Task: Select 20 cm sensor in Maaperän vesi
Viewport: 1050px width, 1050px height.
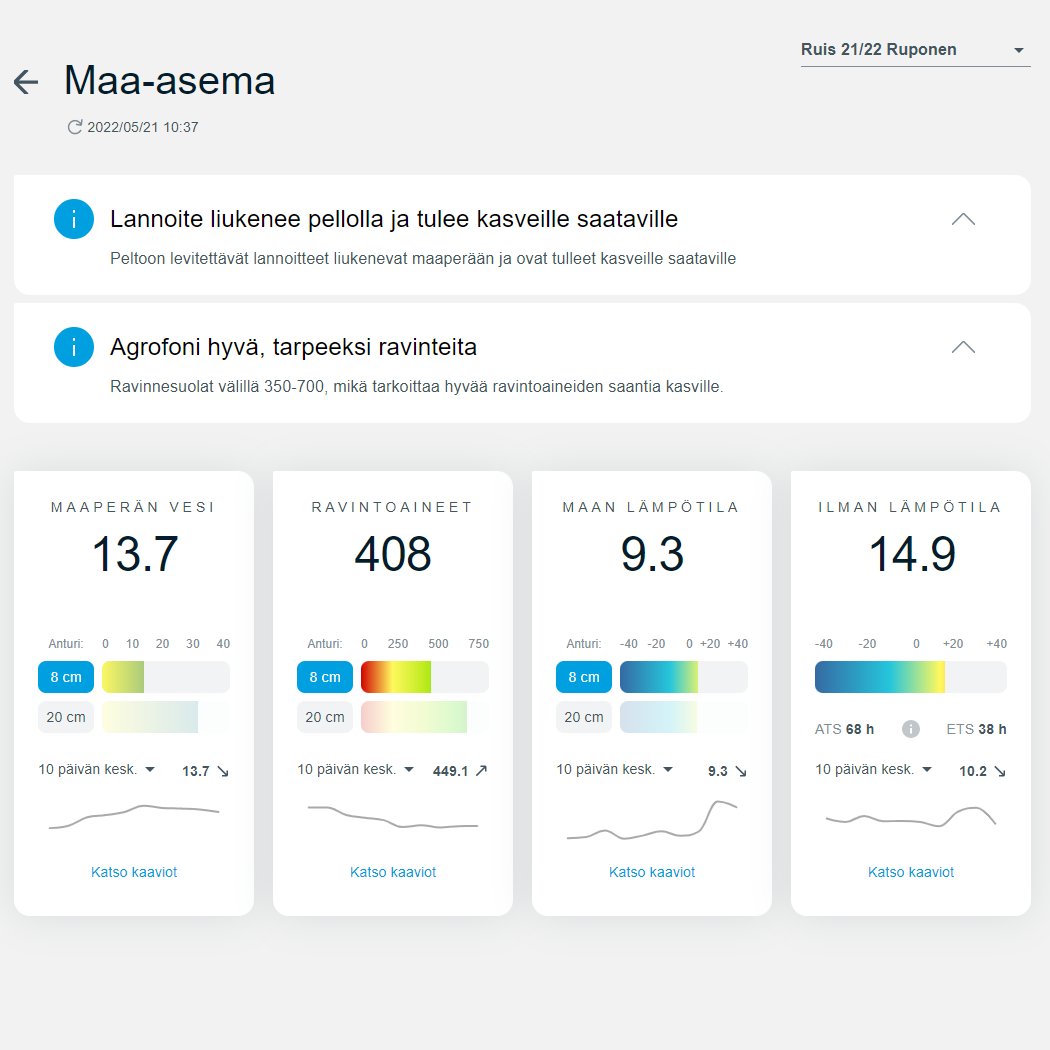Action: pos(66,717)
